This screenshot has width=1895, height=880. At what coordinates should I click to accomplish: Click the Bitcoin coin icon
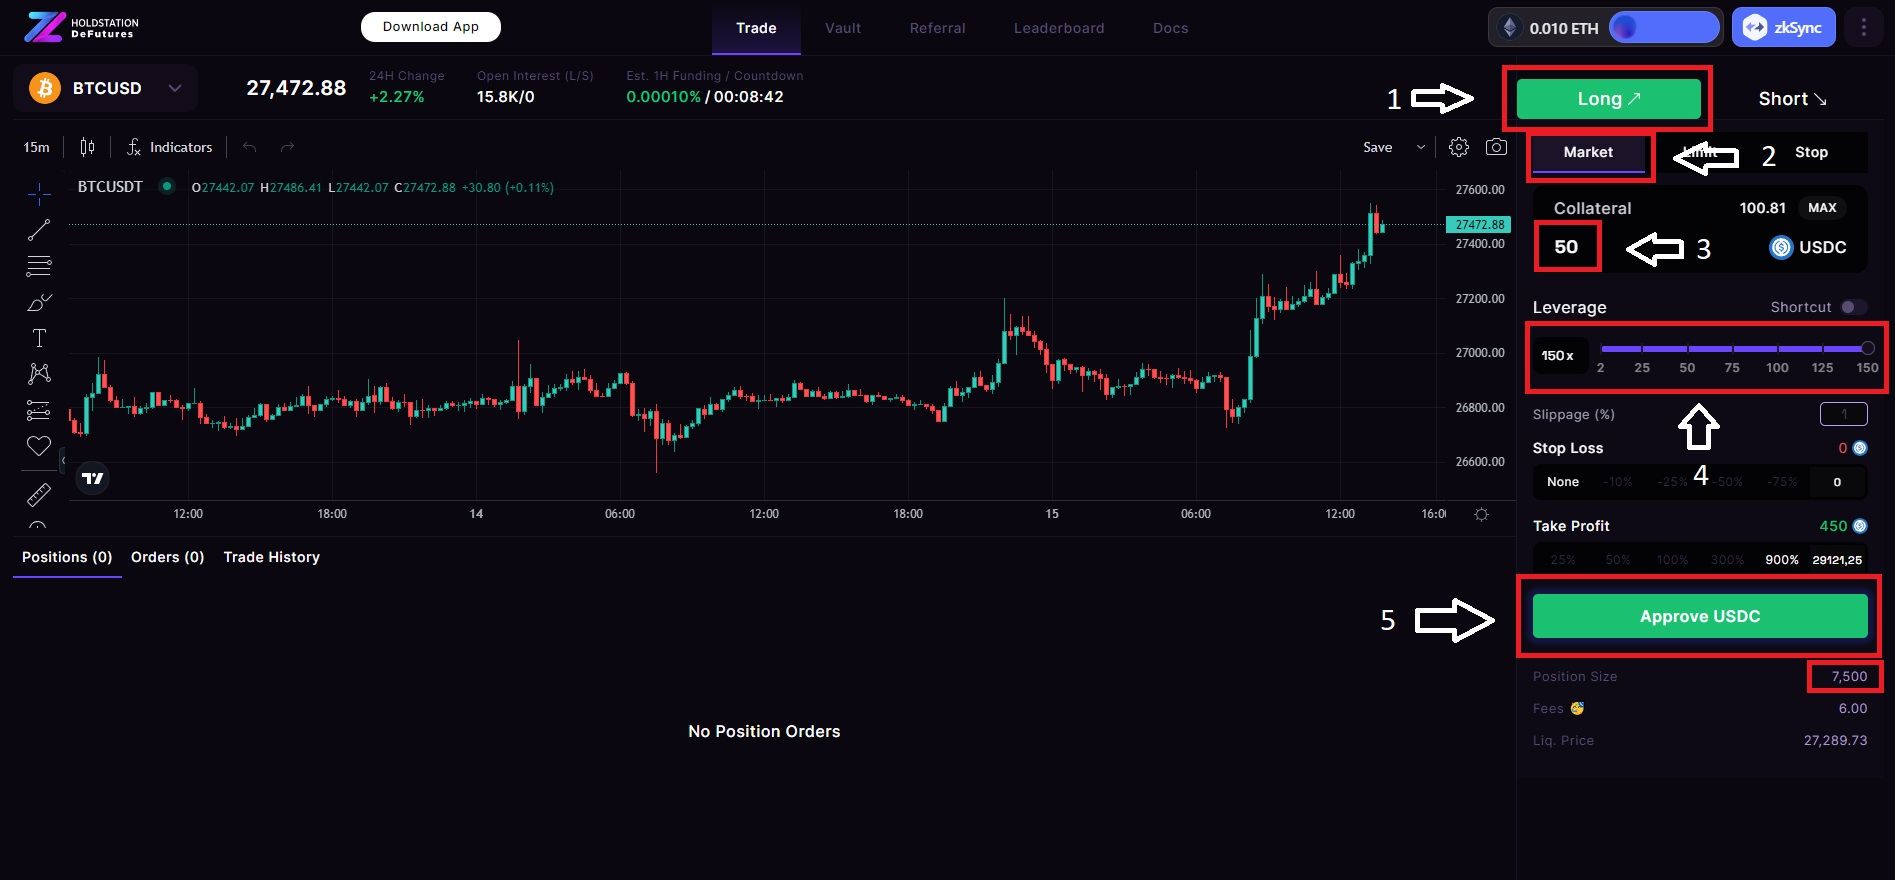pyautogui.click(x=44, y=88)
